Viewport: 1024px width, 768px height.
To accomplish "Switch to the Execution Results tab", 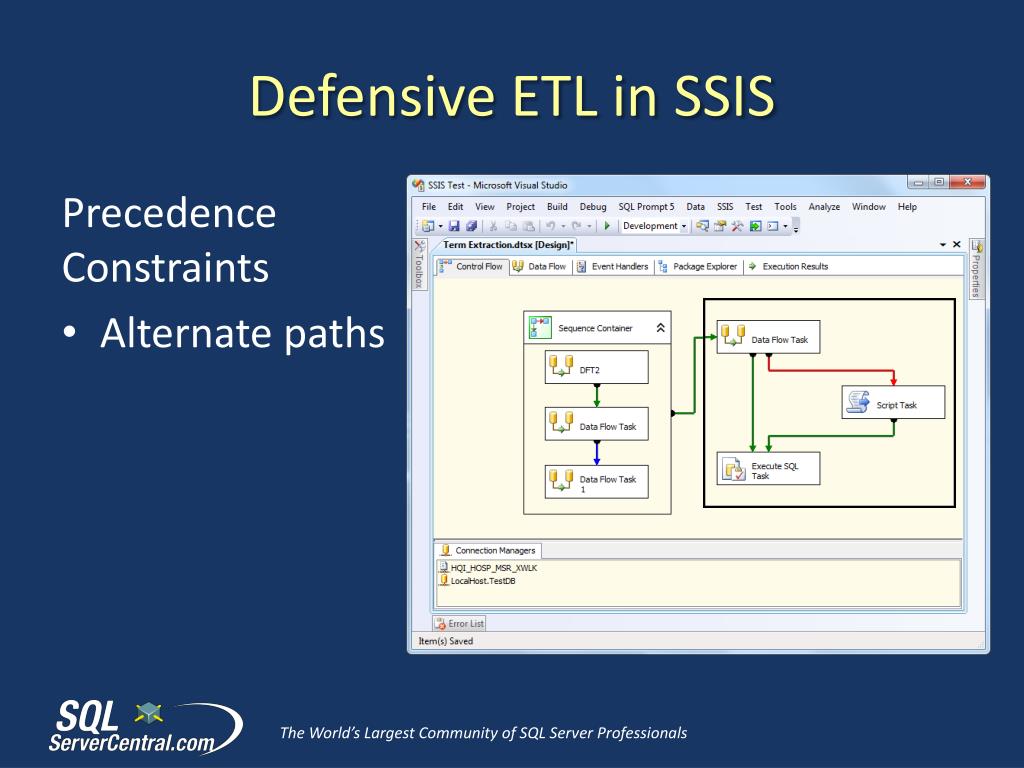I will click(788, 266).
